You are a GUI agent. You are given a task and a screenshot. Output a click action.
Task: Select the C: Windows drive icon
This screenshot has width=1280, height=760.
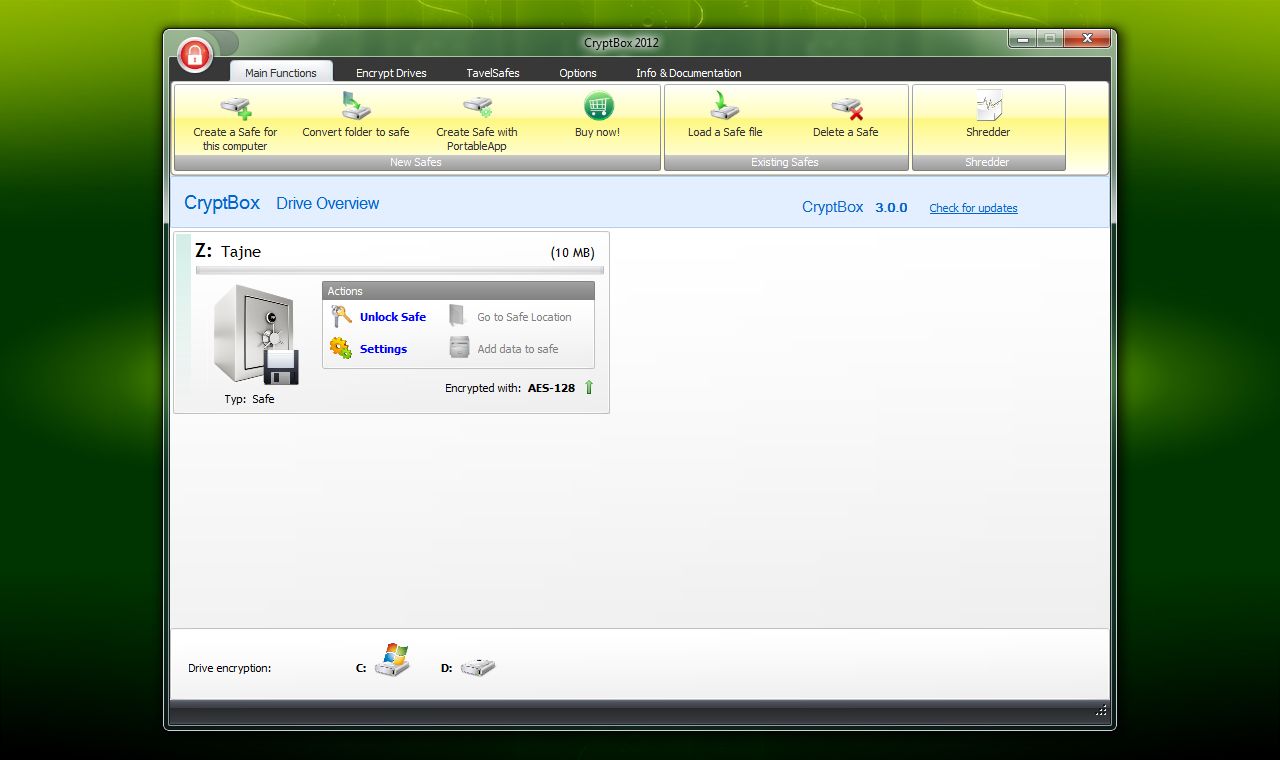[x=393, y=661]
